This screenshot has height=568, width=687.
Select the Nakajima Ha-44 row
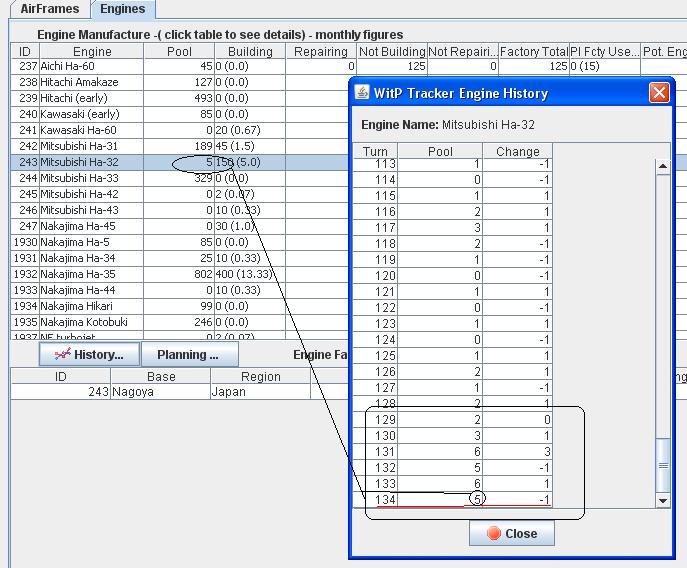pos(180,290)
